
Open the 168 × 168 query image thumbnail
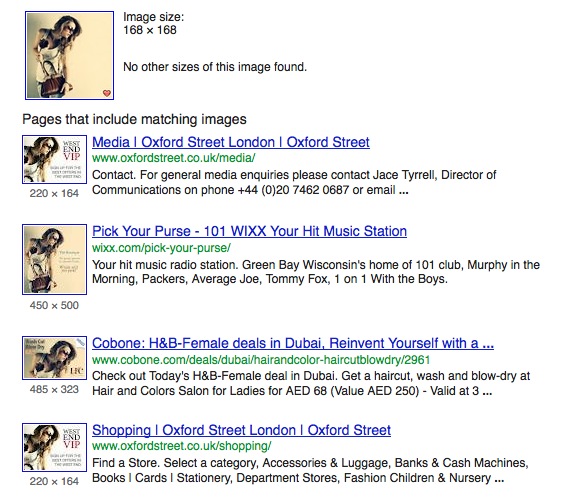pos(70,55)
